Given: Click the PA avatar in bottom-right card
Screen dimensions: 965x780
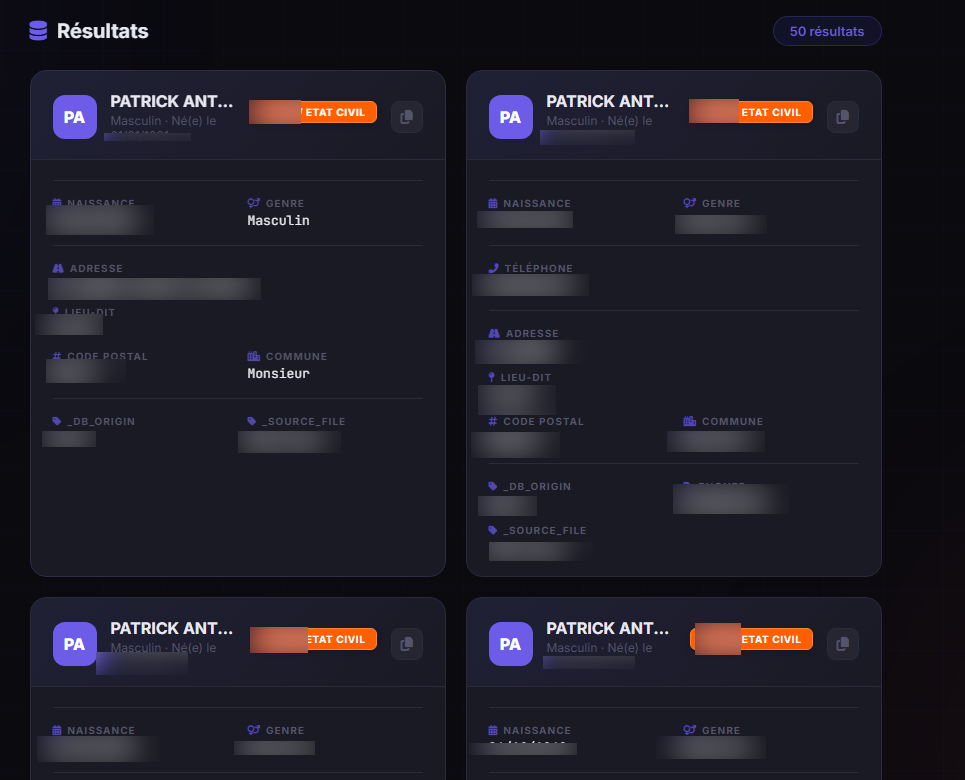Looking at the screenshot, I should tap(510, 644).
